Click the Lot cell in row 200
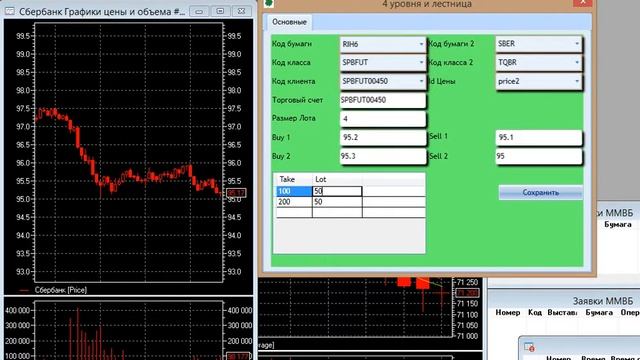This screenshot has width=640, height=360. 337,202
